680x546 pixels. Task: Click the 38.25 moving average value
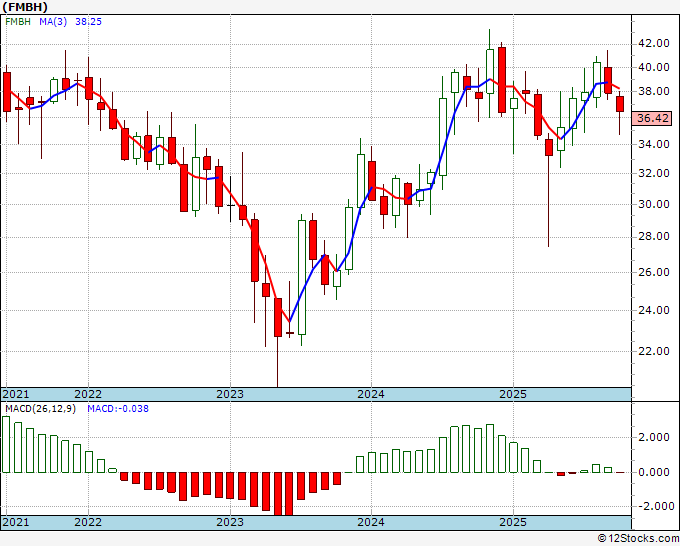(x=92, y=23)
